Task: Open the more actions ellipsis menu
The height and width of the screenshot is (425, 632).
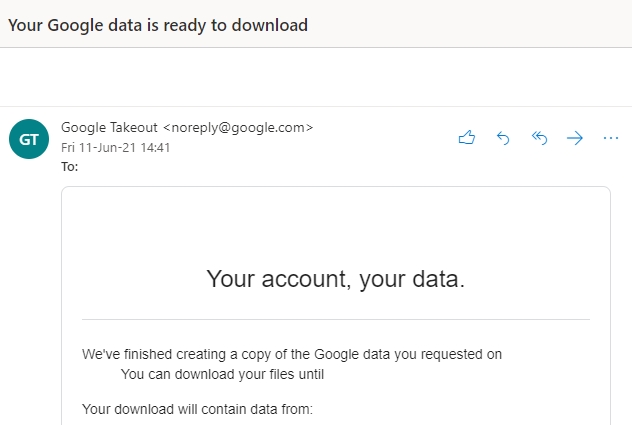Action: click(x=611, y=138)
